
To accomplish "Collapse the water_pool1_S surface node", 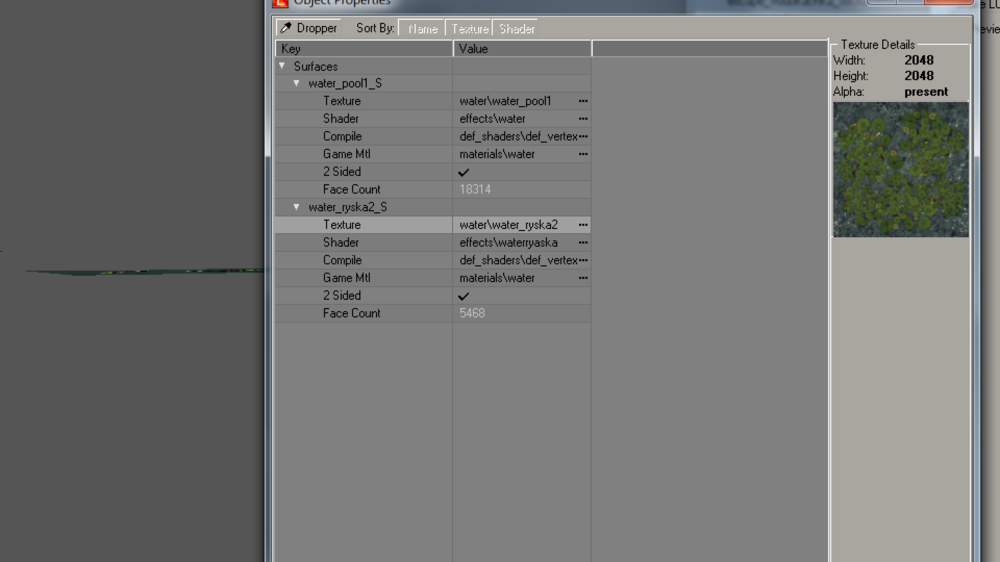I will pos(297,83).
